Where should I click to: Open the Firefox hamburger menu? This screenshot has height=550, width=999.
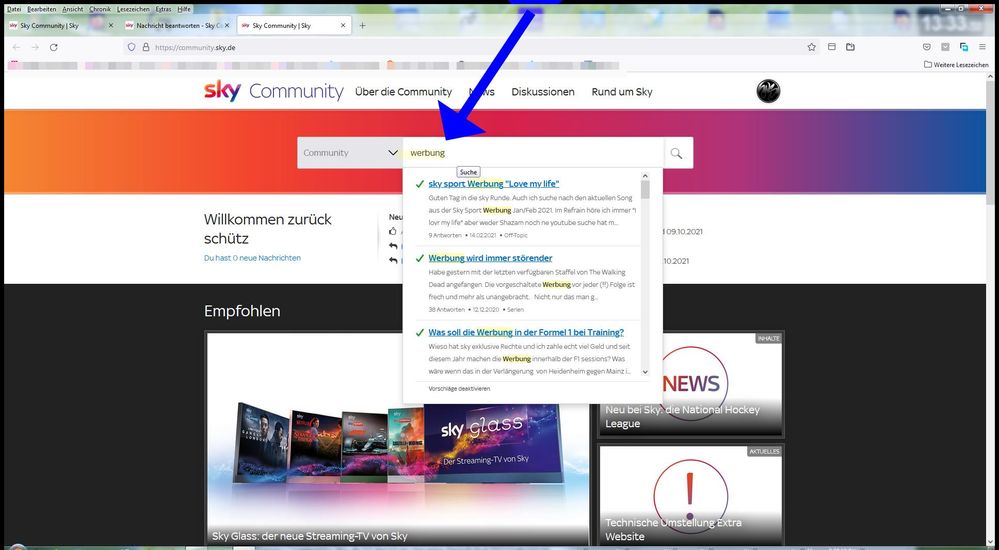pyautogui.click(x=982, y=47)
